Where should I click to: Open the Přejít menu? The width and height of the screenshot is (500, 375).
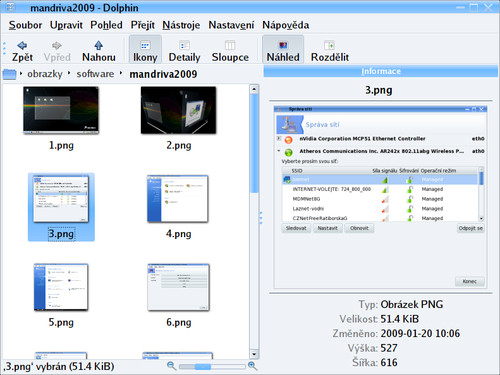pyautogui.click(x=142, y=25)
